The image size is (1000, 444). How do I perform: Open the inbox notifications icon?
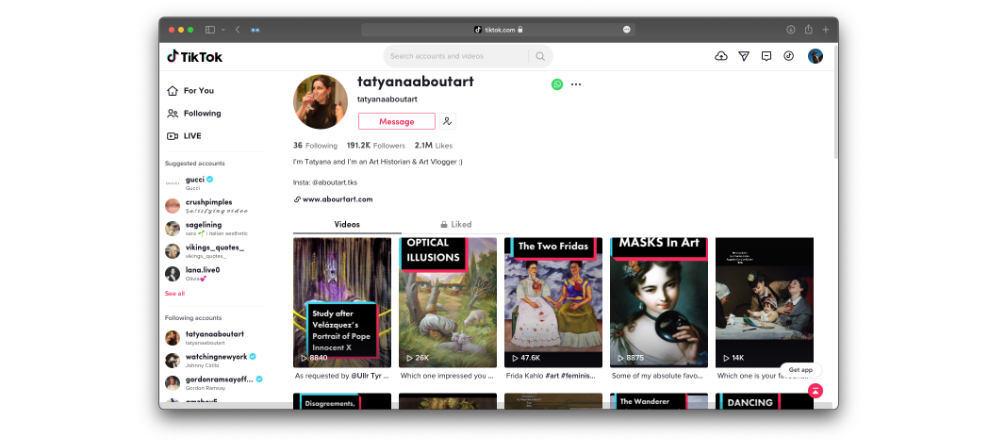pos(766,56)
